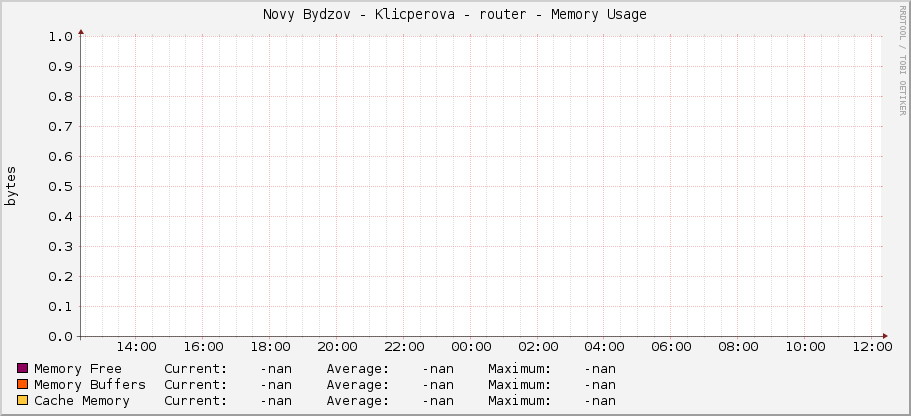Click the 'Memory Free' legend label
The width and height of the screenshot is (911, 416).
coord(78,368)
